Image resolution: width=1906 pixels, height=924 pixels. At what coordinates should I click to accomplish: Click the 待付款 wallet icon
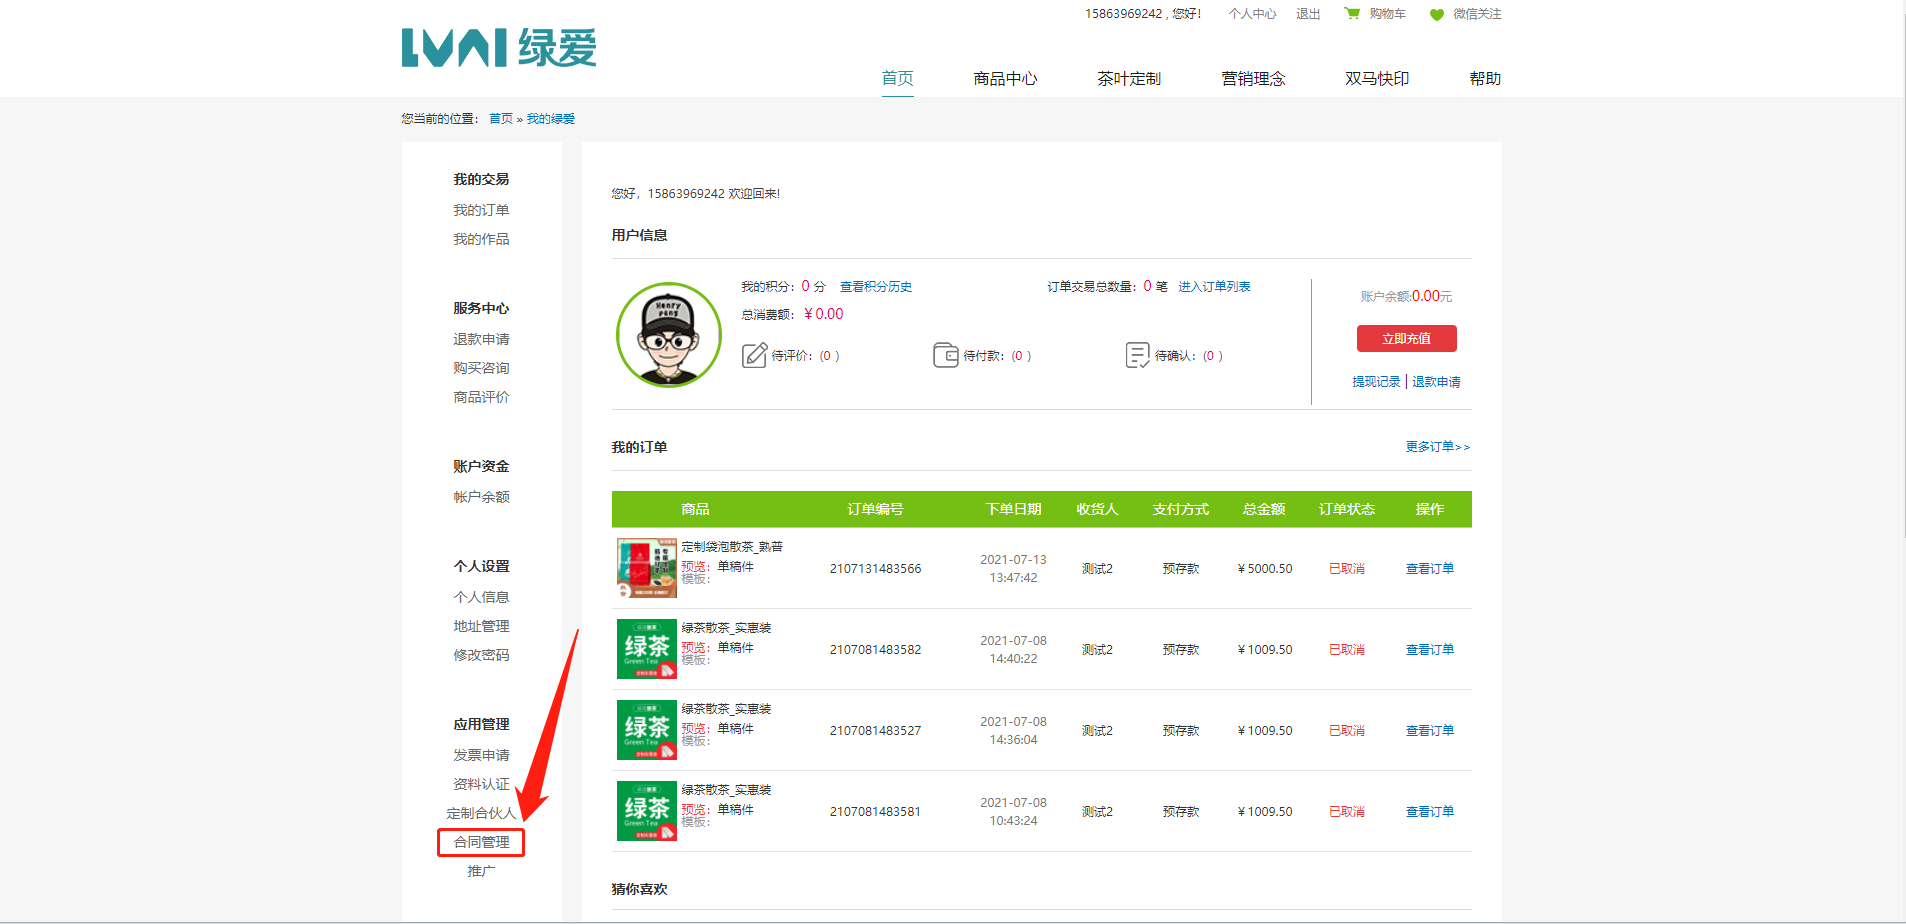click(x=945, y=355)
